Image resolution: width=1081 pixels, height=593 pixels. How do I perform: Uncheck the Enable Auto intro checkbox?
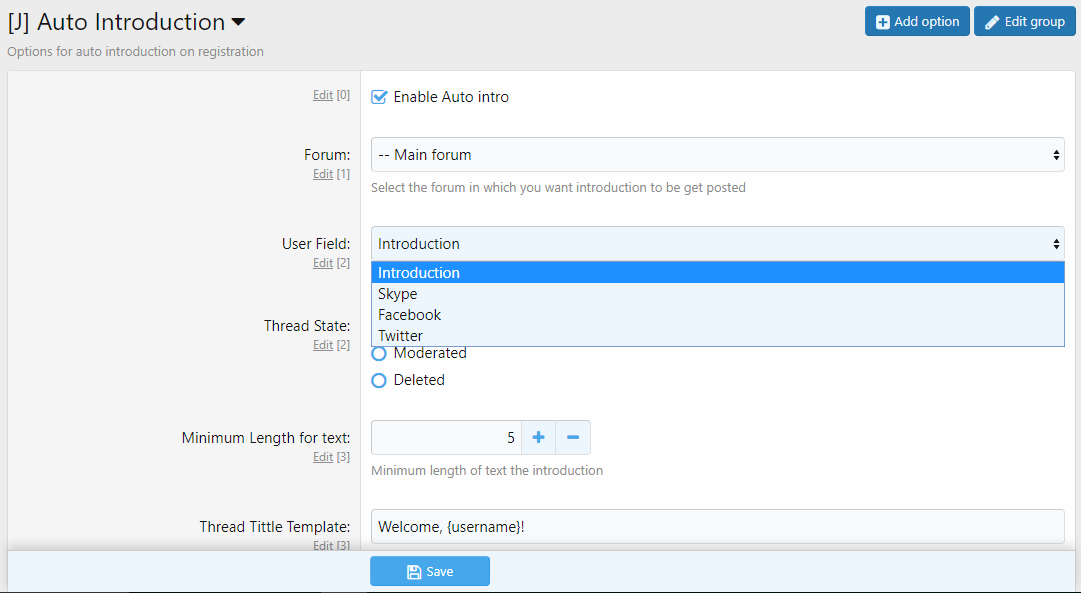(379, 97)
